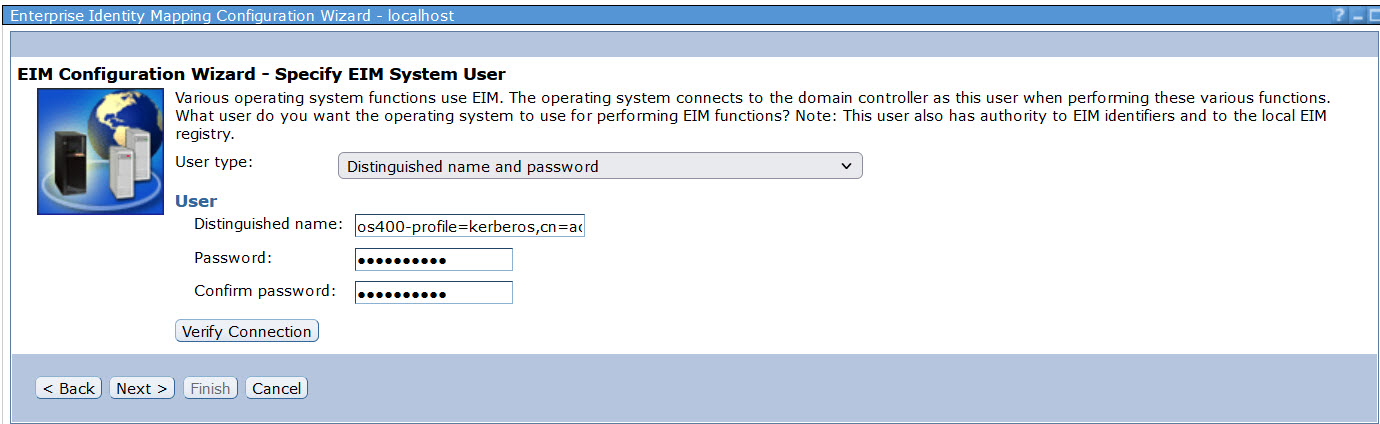1380x424 pixels.
Task: Go to the previous step with Back
Action: [x=68, y=388]
